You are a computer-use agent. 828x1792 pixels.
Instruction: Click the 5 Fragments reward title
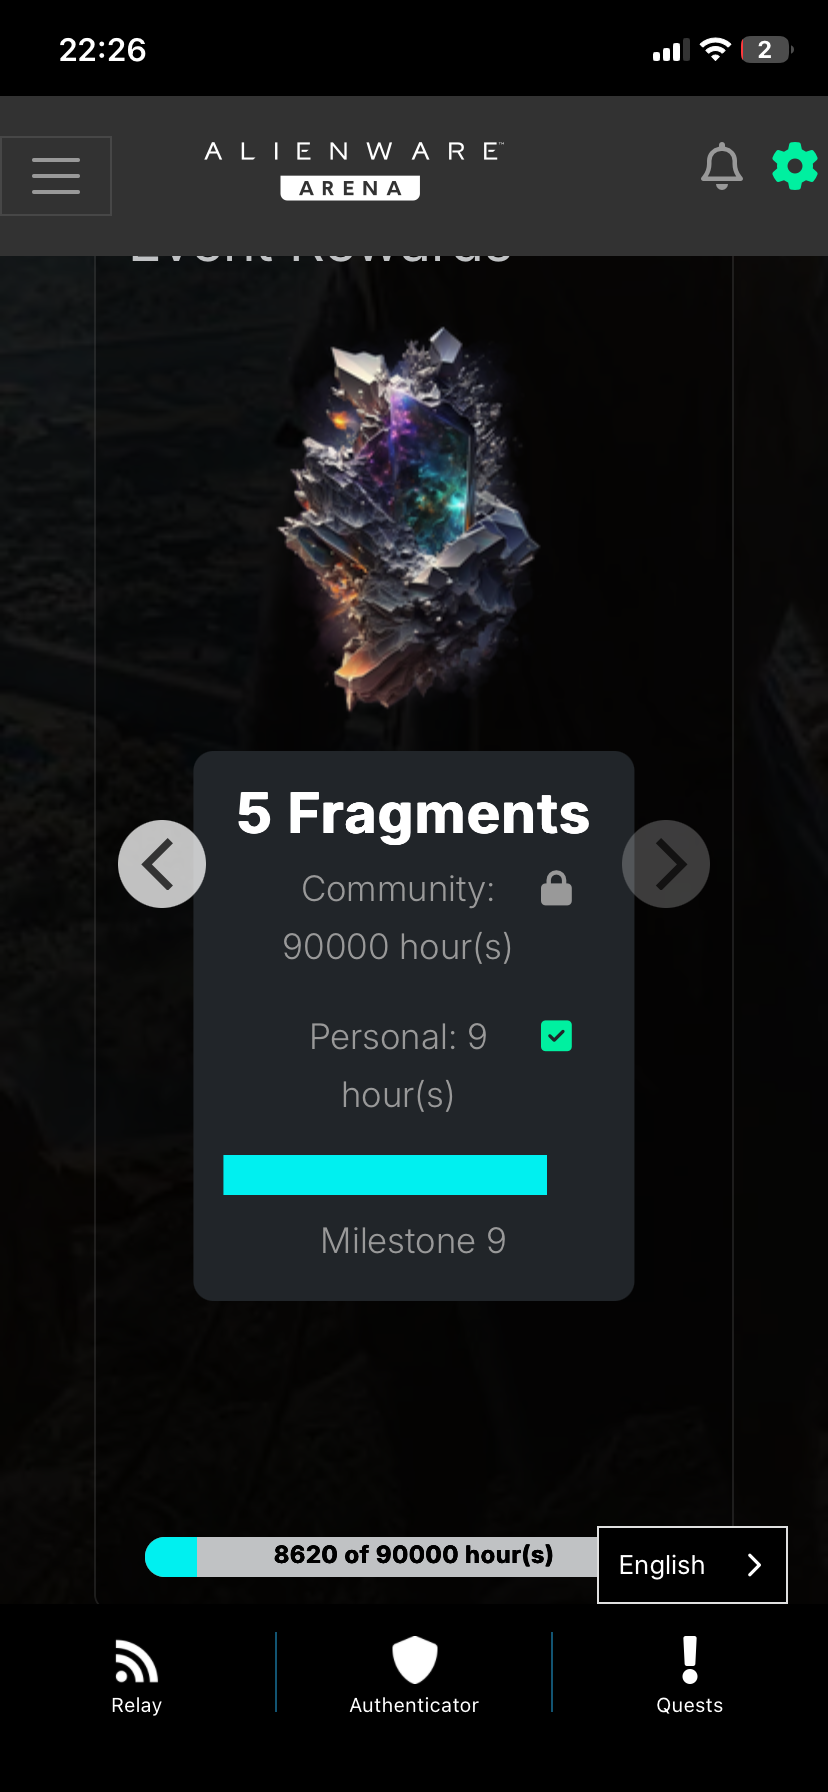pos(414,813)
